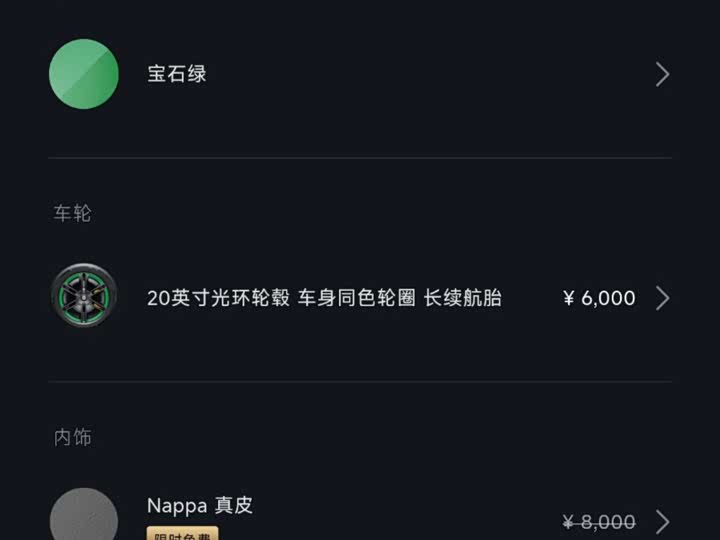
Task: Tap the 真皮 text in interior row
Action: tap(234, 505)
